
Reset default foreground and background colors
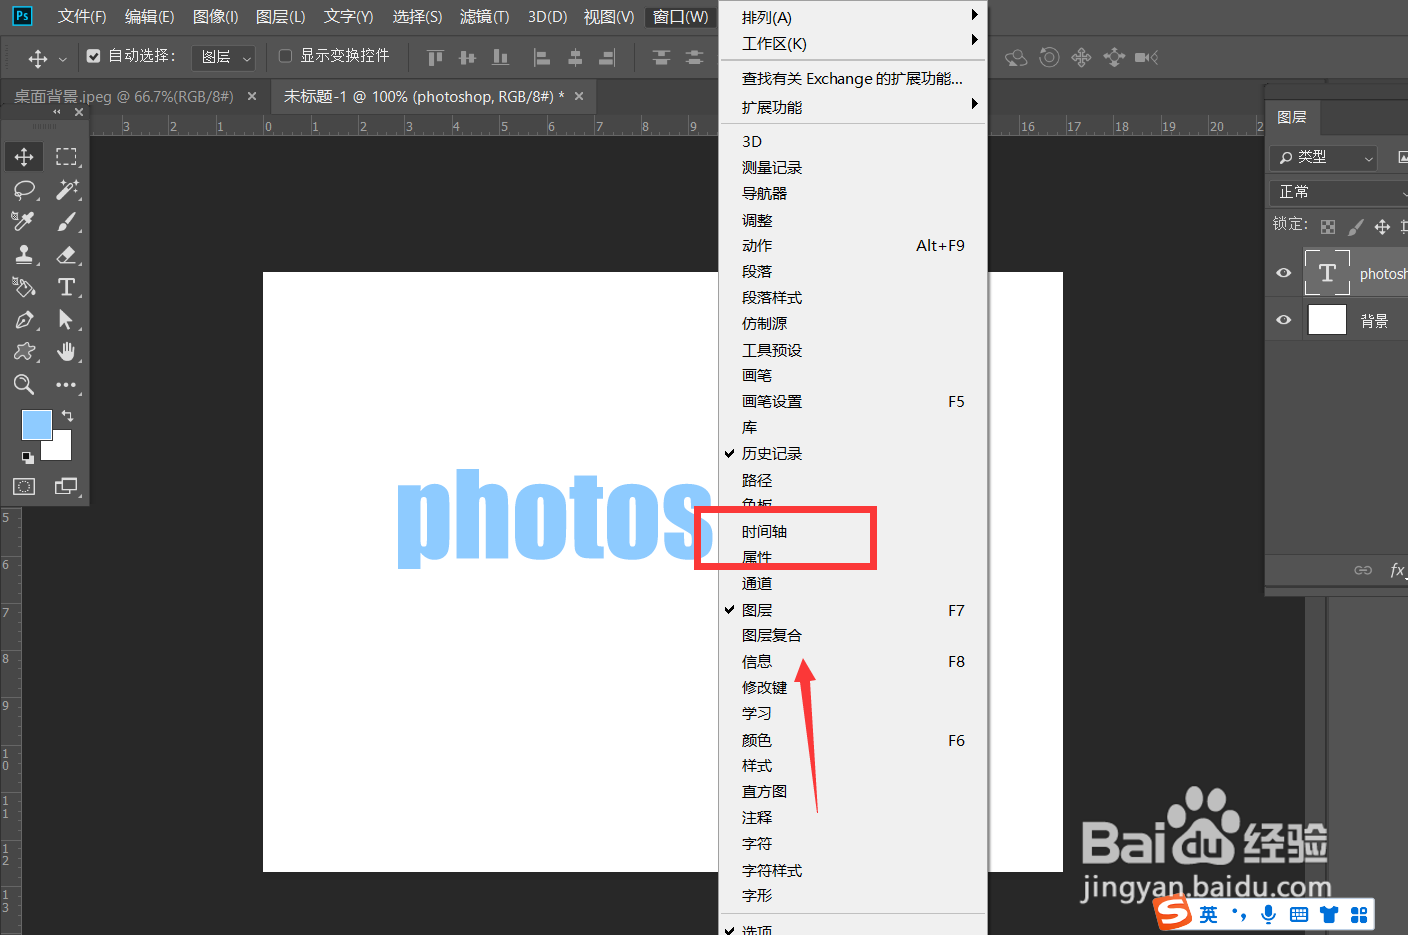(x=28, y=457)
